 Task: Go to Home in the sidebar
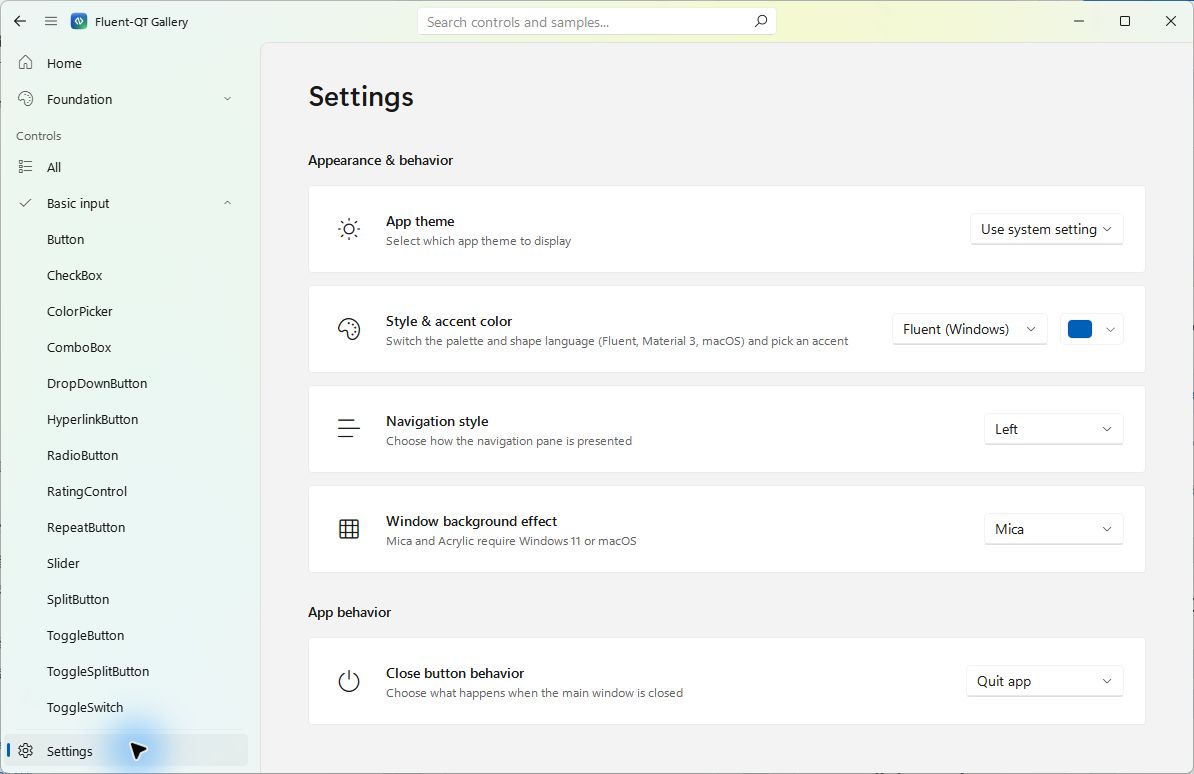(x=126, y=63)
